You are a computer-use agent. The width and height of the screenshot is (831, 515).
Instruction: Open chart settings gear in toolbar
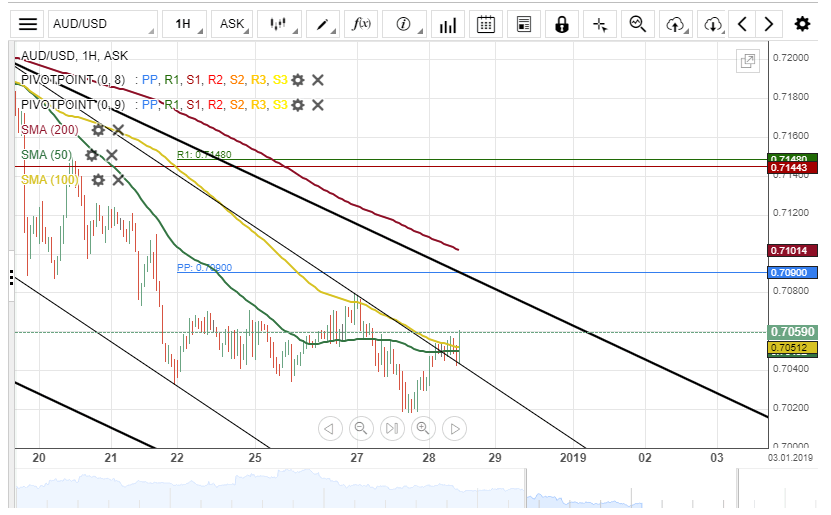tap(802, 24)
